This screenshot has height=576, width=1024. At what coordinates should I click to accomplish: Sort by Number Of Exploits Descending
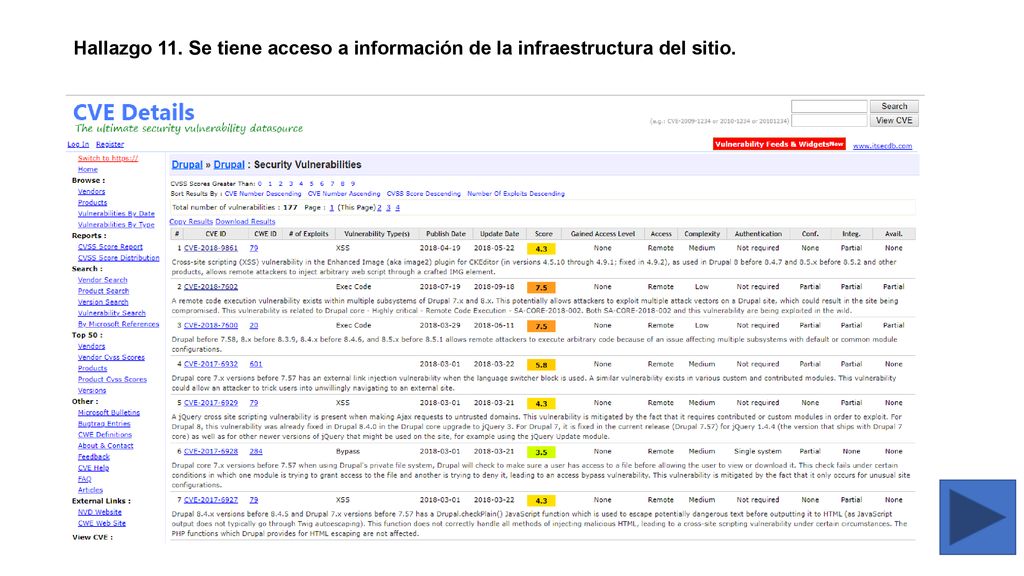point(516,194)
